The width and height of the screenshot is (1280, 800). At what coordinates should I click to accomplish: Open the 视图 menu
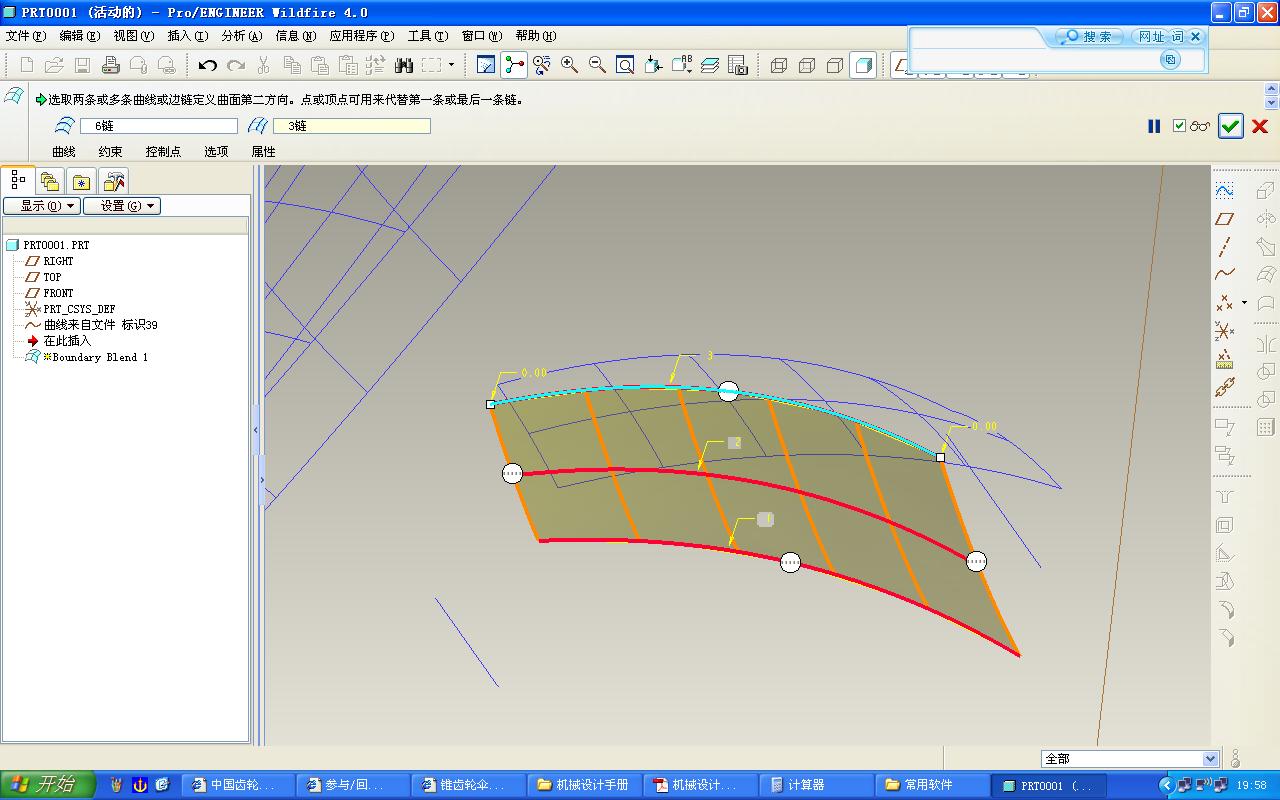coord(134,36)
